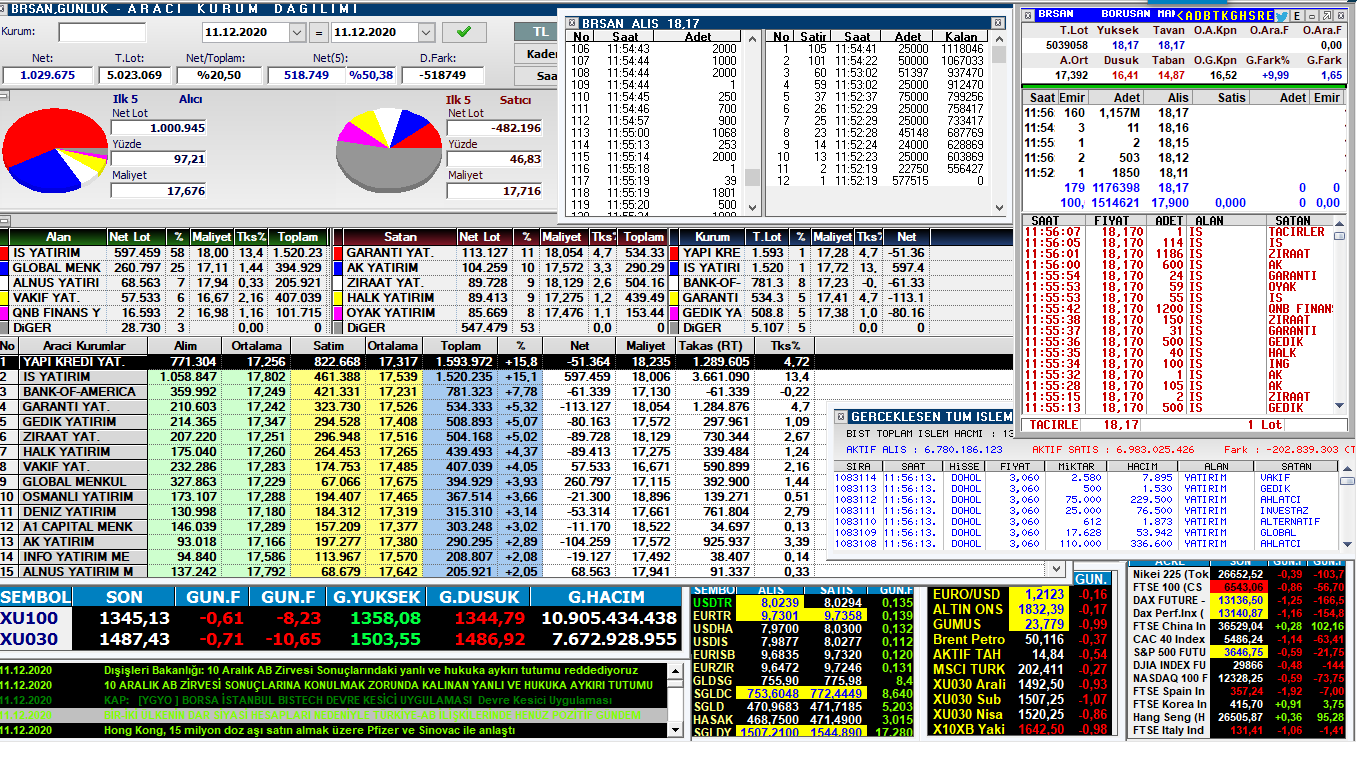
Task: Click MSCI TURK row
Action: [x=1019, y=669]
